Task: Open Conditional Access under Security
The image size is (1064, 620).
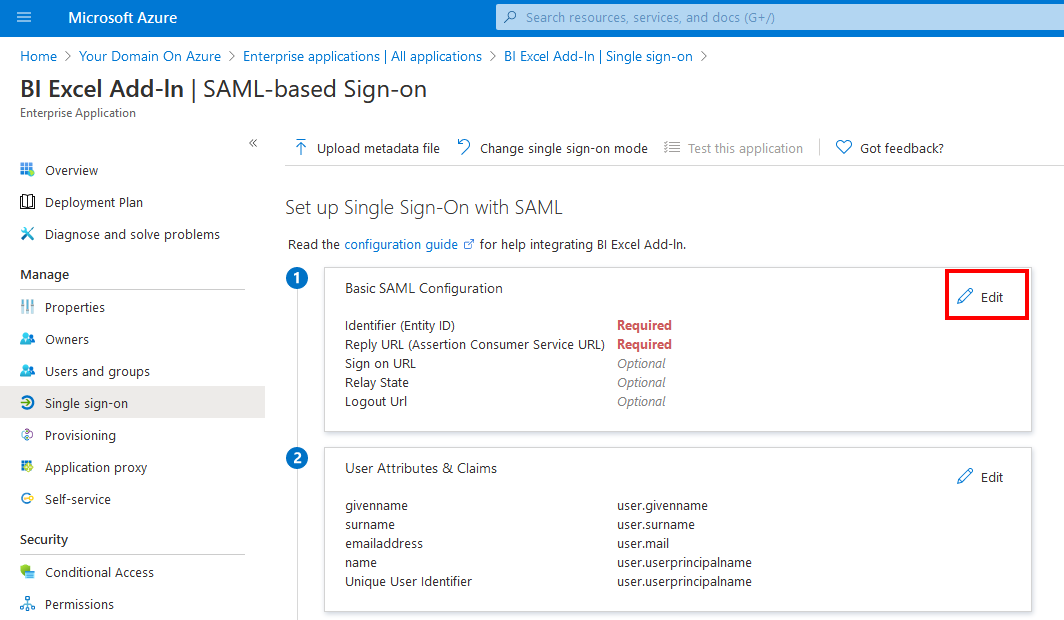Action: click(x=99, y=573)
